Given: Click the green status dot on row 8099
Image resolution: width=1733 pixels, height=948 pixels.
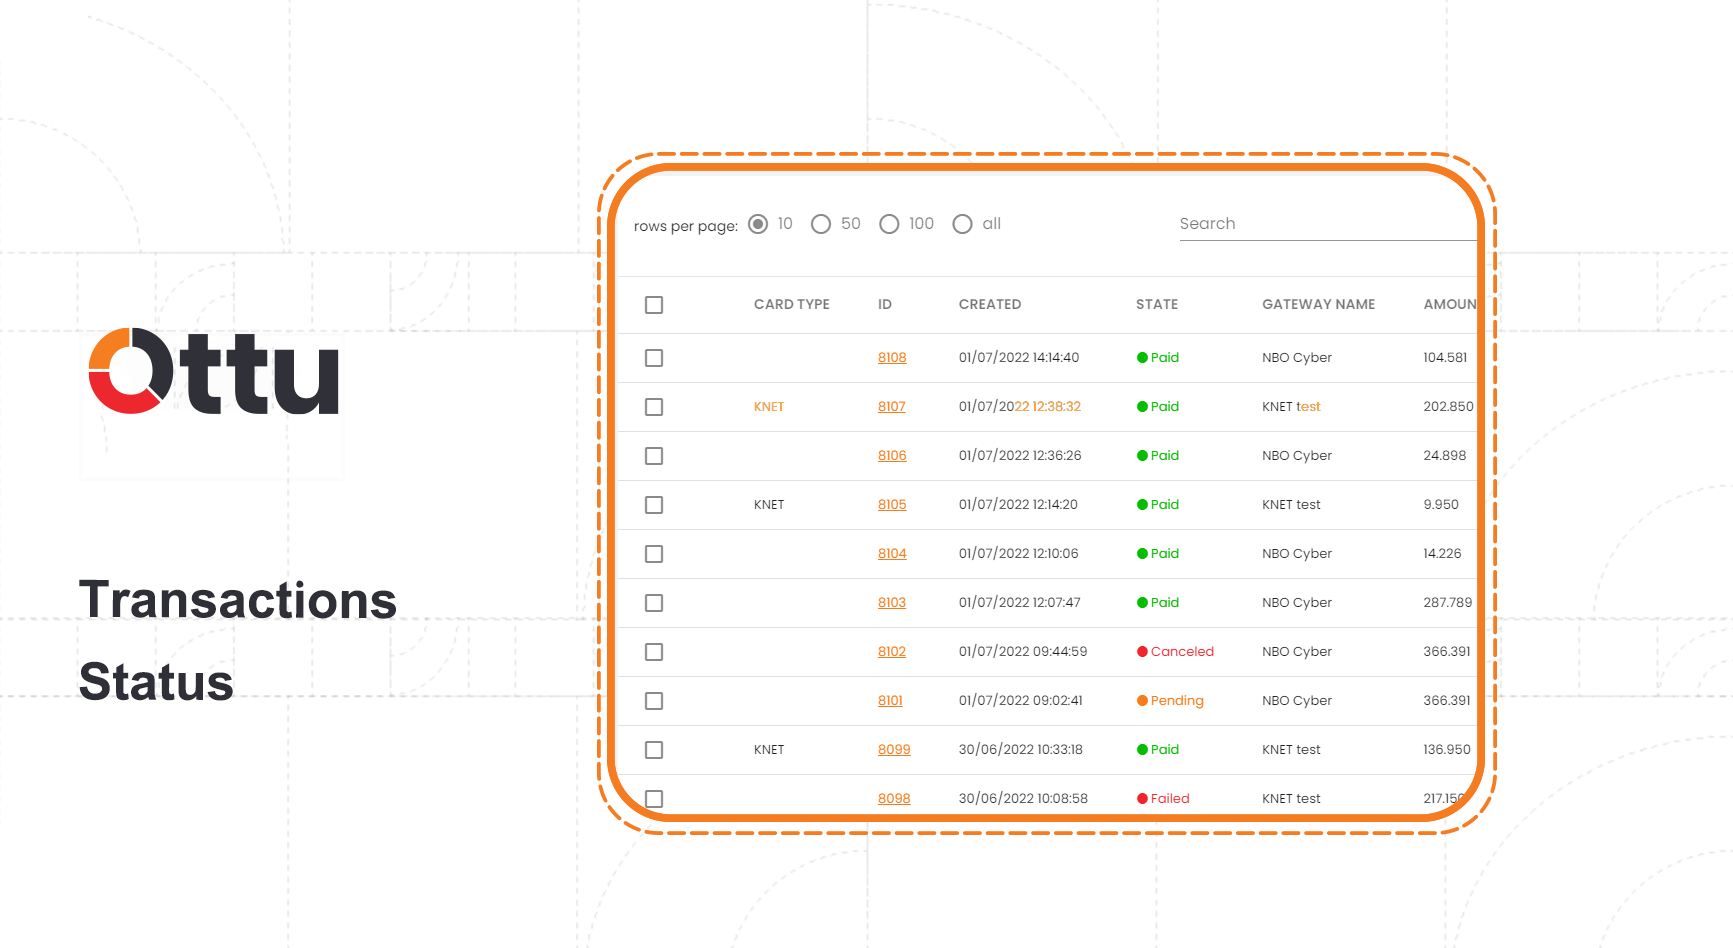Looking at the screenshot, I should (x=1143, y=749).
